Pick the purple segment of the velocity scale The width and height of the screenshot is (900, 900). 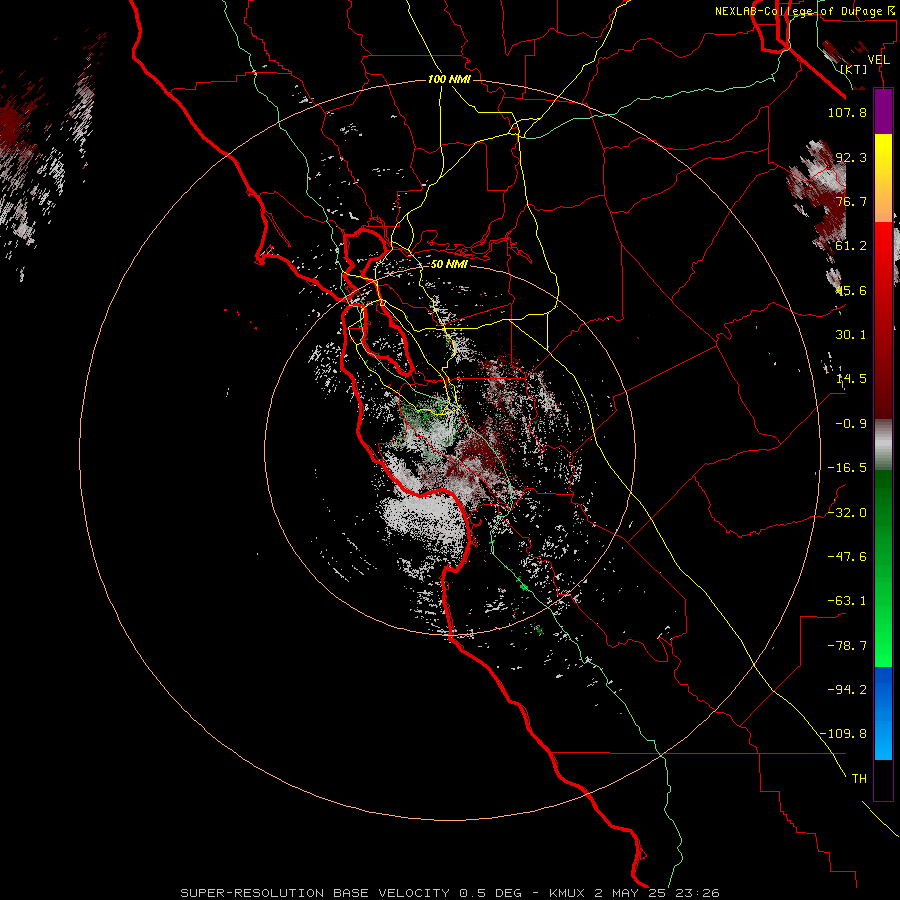tap(883, 111)
